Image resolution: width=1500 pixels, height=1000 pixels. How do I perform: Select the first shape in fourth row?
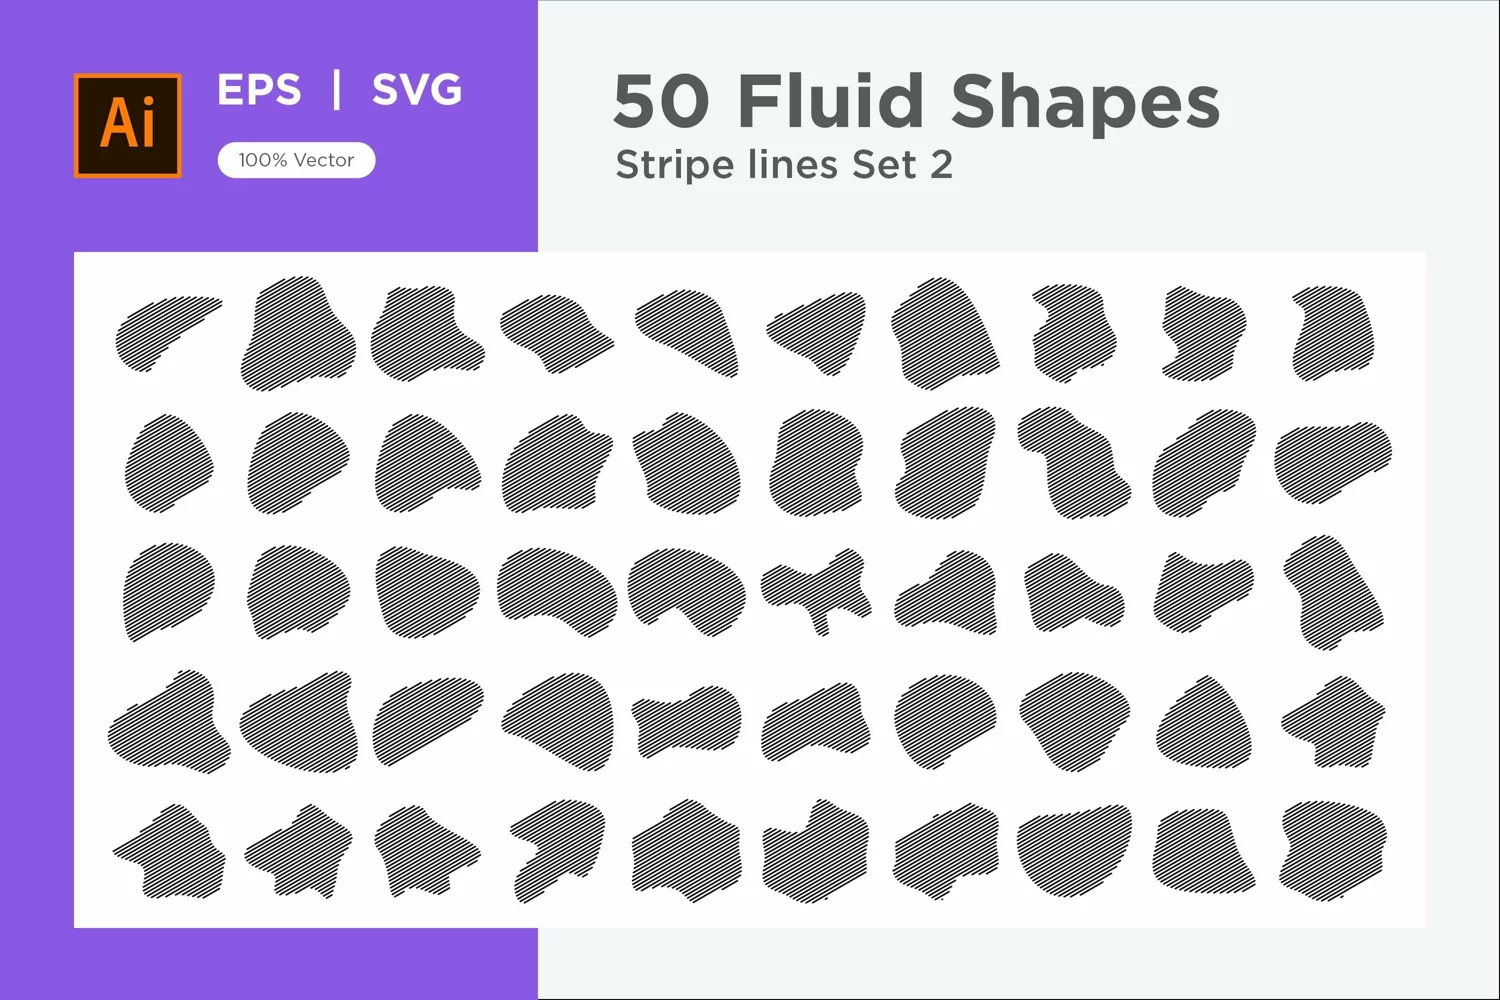tap(169, 722)
